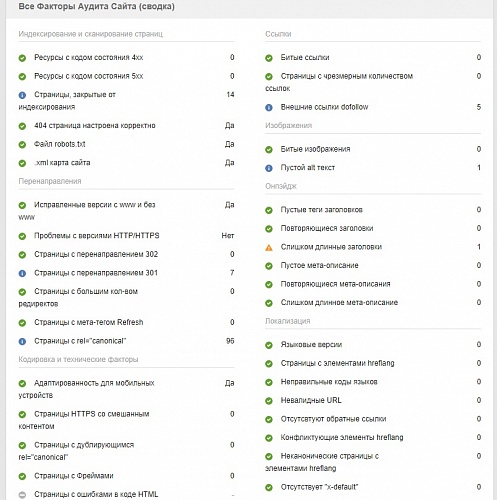Click green check icon beside 'Файл robots.txt'

tap(22, 145)
